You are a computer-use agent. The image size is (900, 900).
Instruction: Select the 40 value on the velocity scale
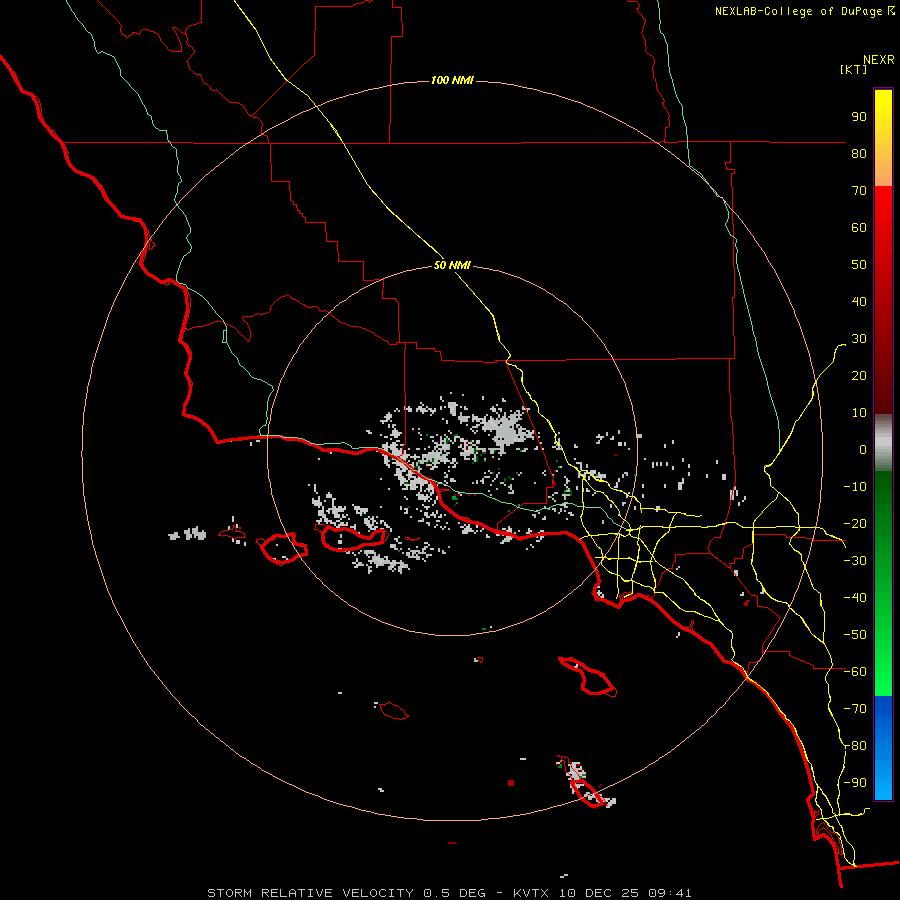(x=859, y=301)
